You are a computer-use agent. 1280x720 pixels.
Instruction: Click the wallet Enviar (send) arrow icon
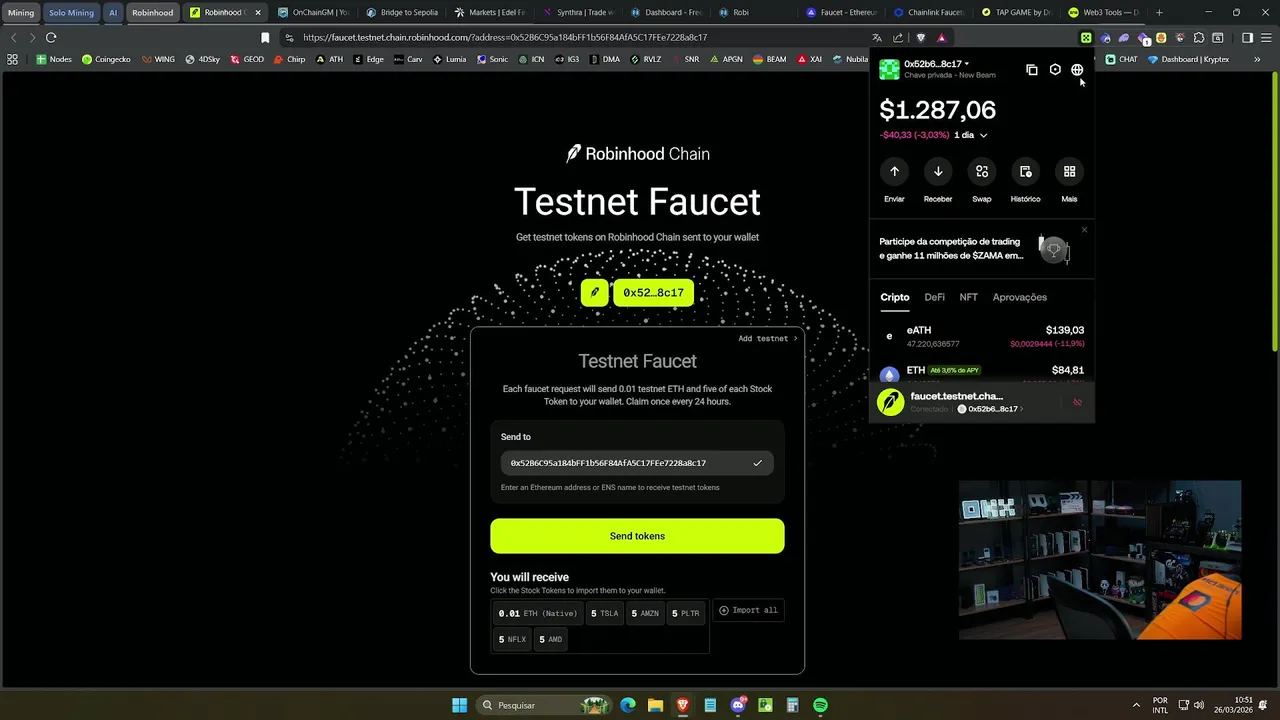point(894,171)
